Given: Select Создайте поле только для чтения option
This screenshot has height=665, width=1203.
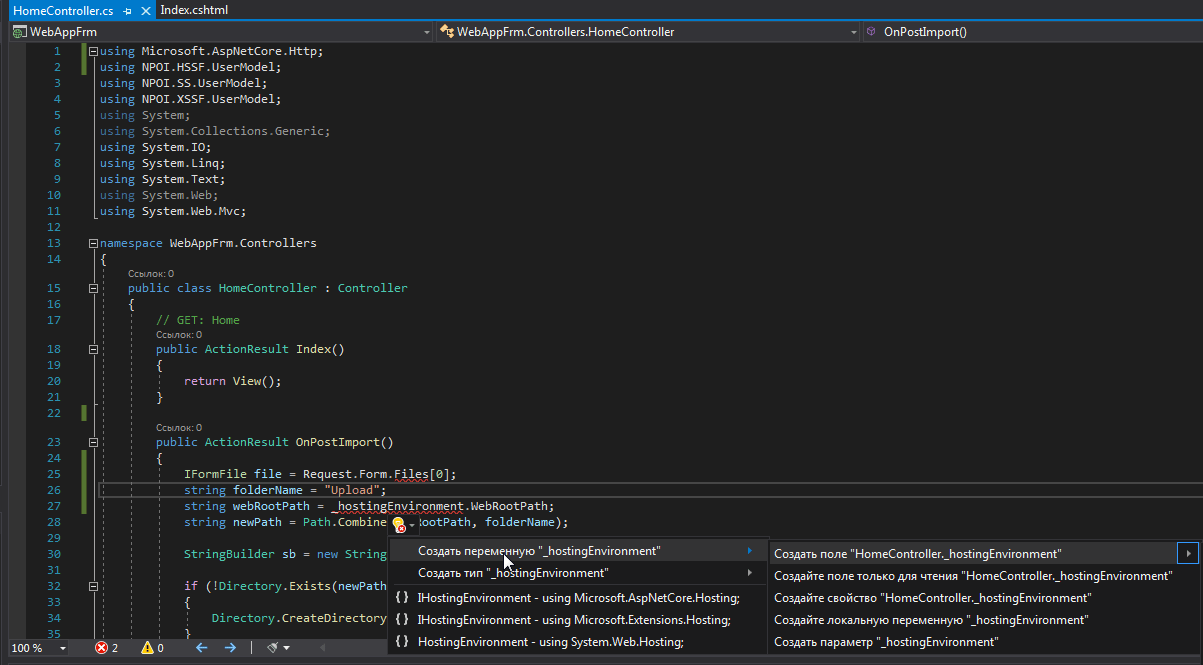Looking at the screenshot, I should (972, 575).
